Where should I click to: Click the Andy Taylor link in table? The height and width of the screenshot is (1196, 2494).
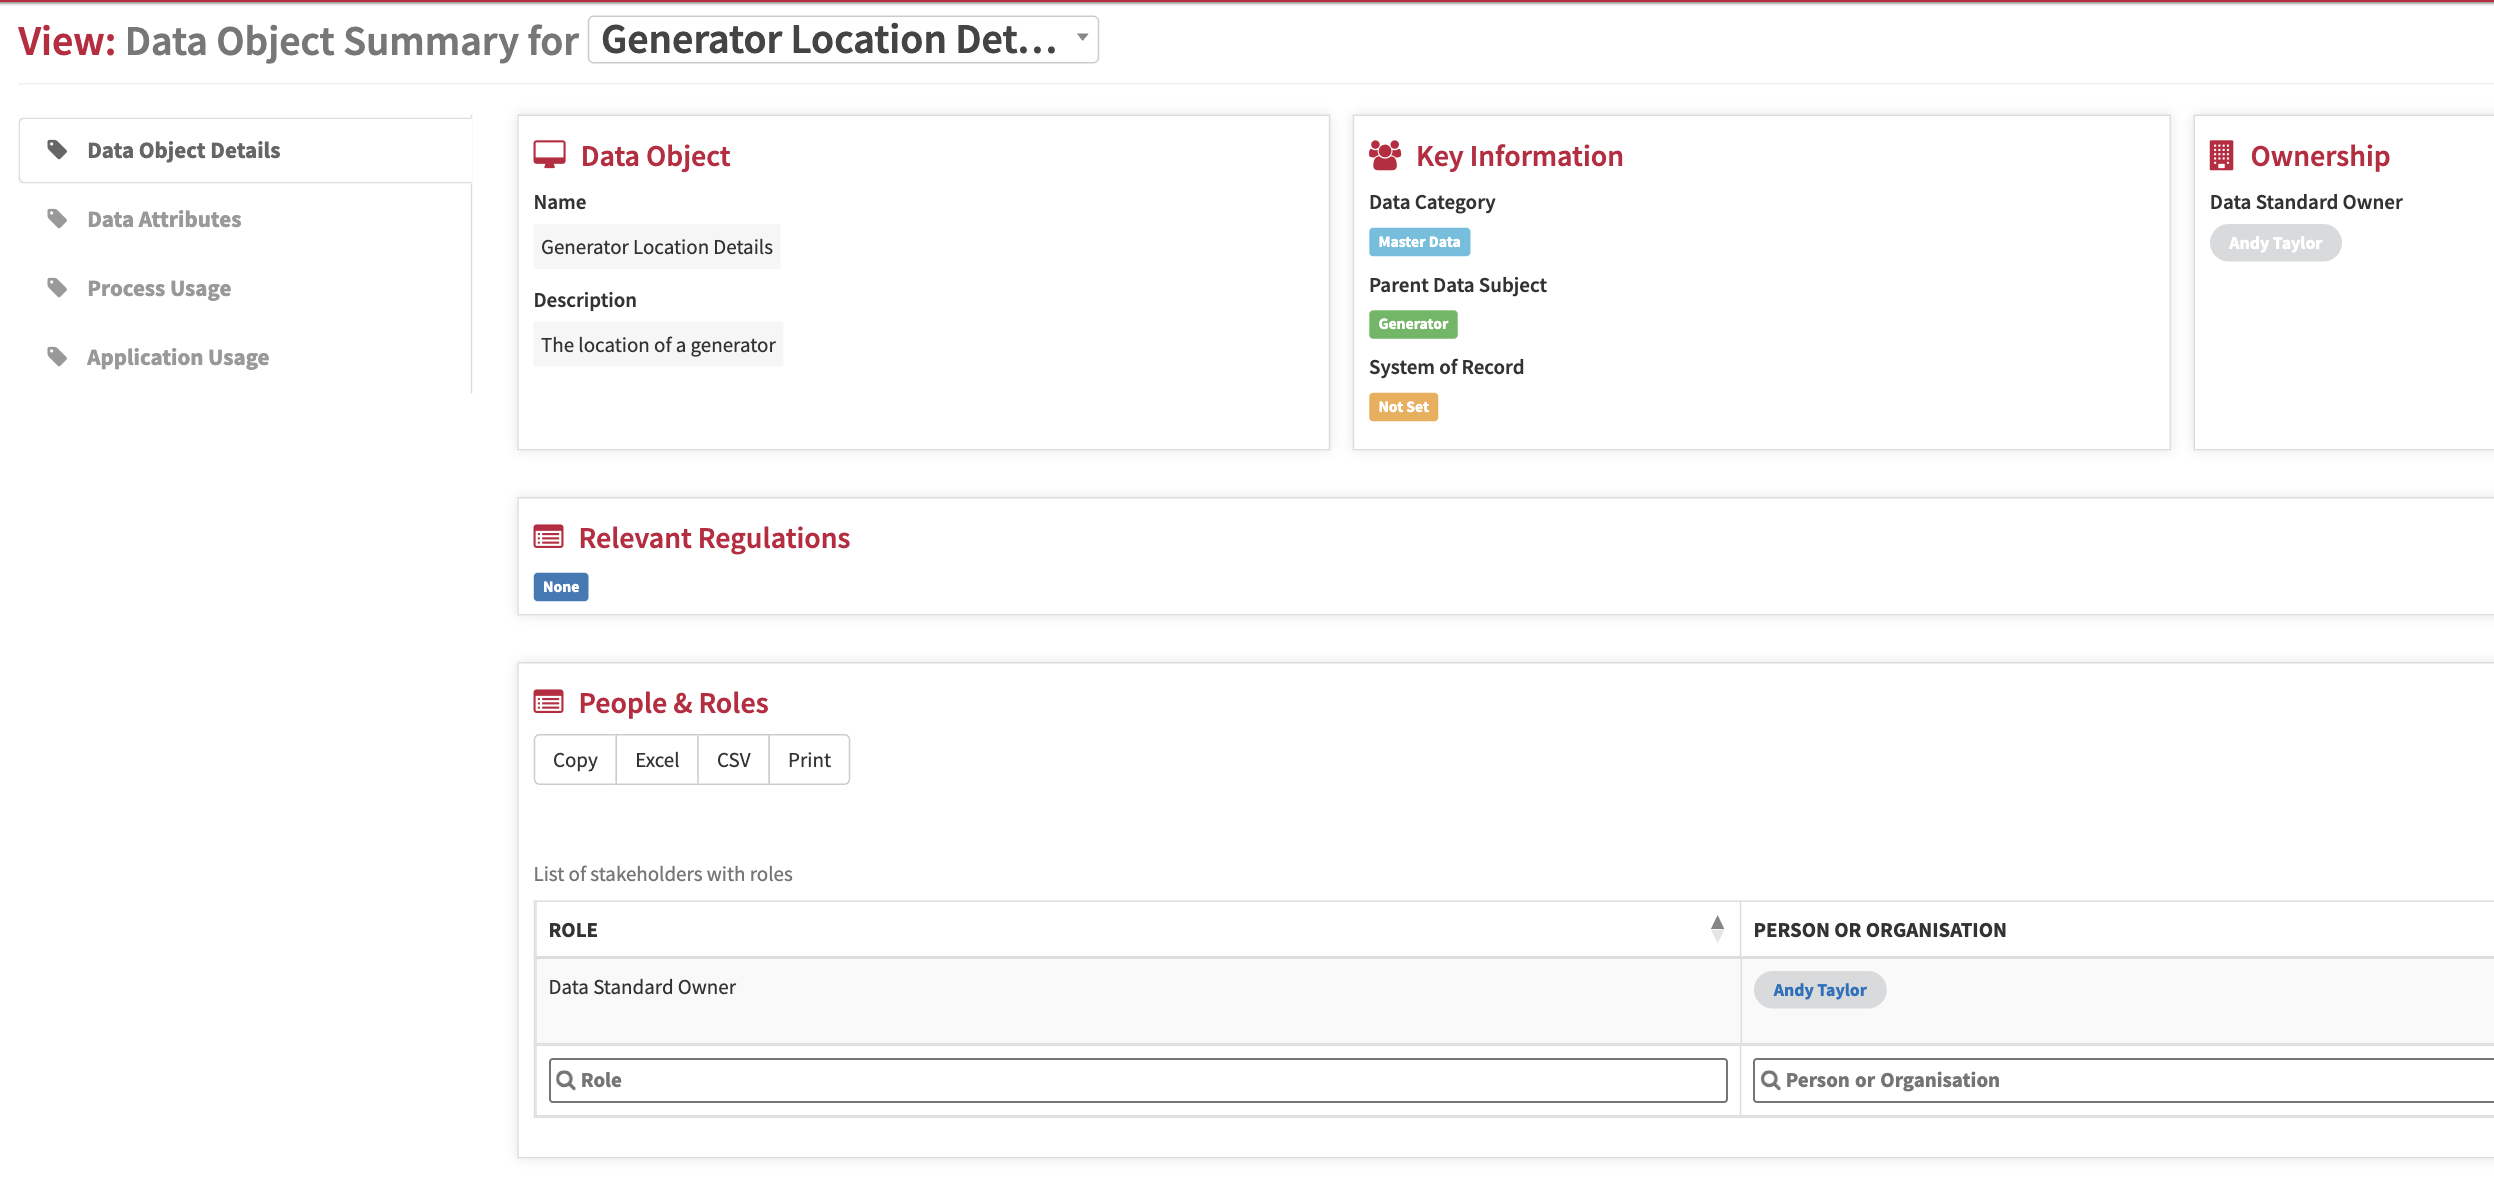[1819, 990]
